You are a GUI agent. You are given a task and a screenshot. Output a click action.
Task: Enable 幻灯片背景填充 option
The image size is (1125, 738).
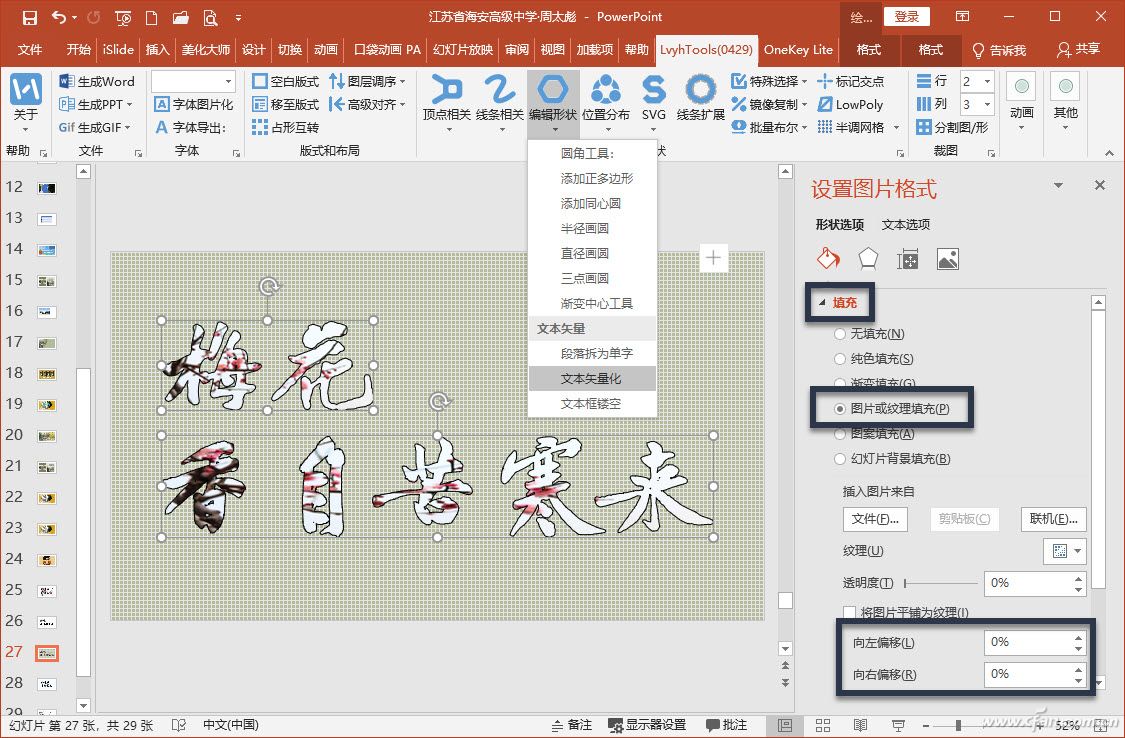[840, 458]
